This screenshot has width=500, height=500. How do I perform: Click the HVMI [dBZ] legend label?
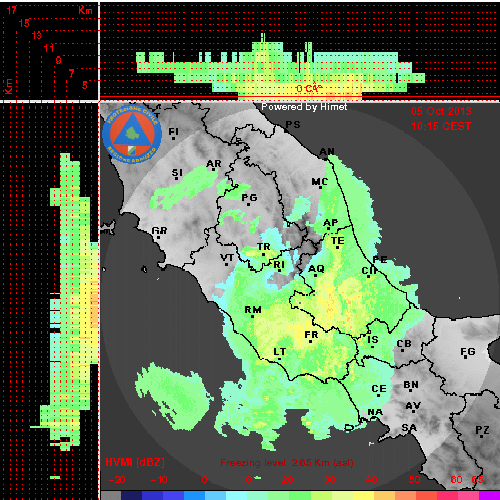coord(135,462)
